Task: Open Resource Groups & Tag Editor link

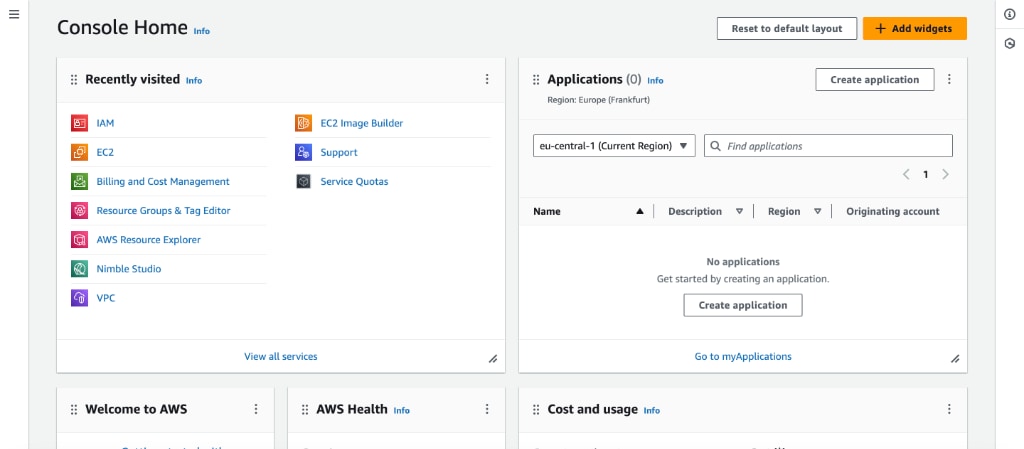Action: tap(163, 210)
